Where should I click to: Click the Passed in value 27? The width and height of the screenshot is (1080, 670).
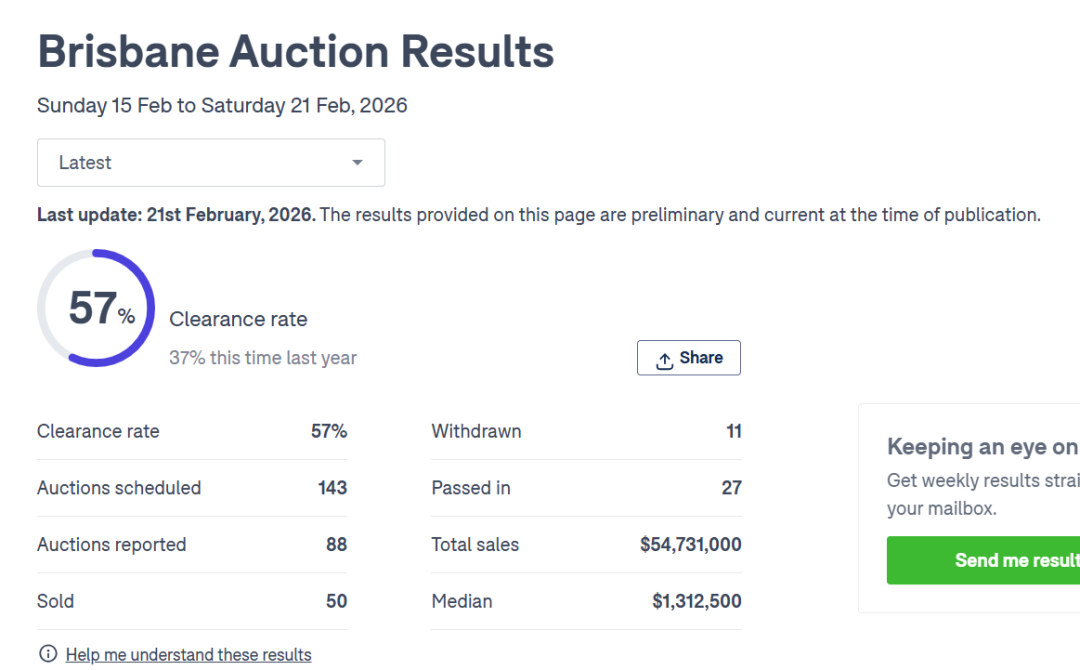[731, 488]
